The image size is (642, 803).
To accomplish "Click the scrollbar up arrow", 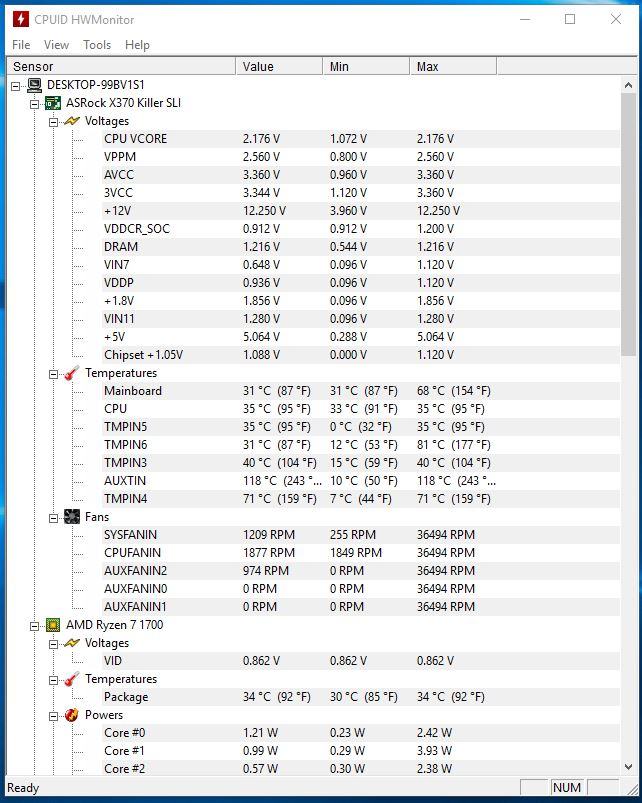I will click(x=628, y=85).
